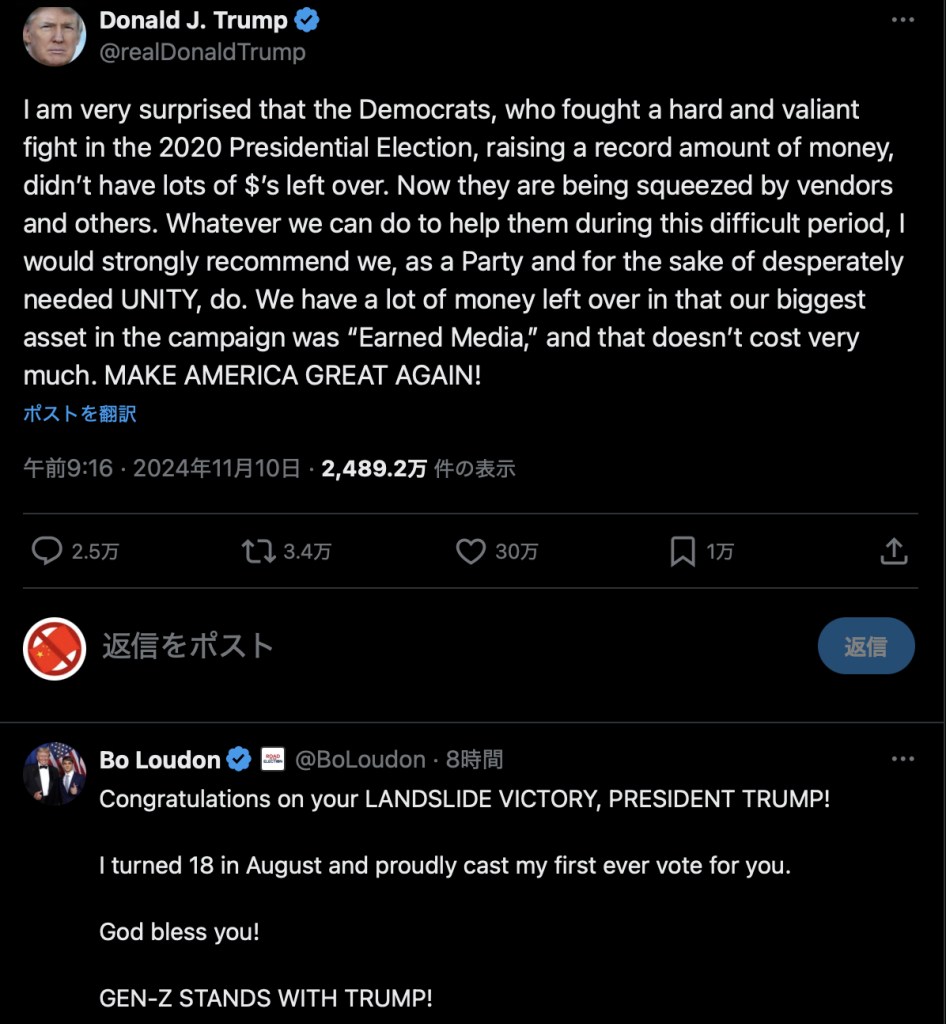
Task: Click the verified badge next to Donald J. Trump
Action: coord(308,19)
